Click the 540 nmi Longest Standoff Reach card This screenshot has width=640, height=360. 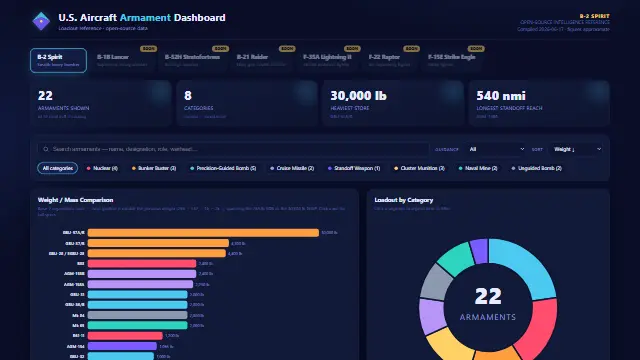(x=539, y=103)
